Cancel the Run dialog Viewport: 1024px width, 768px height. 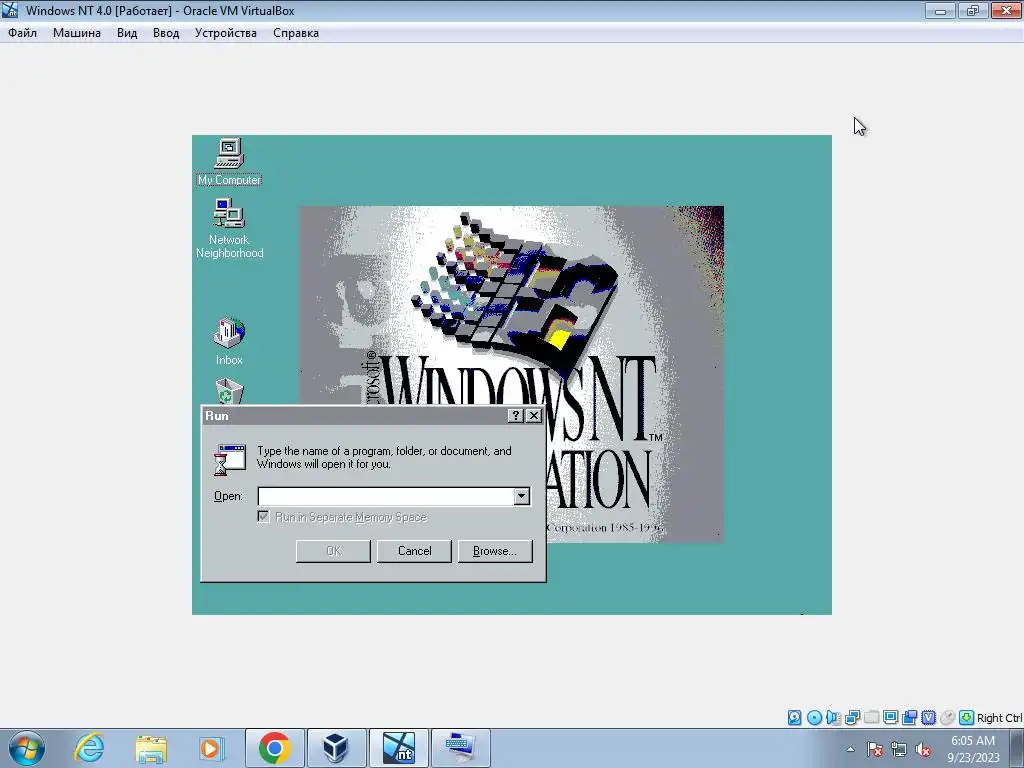(x=415, y=551)
